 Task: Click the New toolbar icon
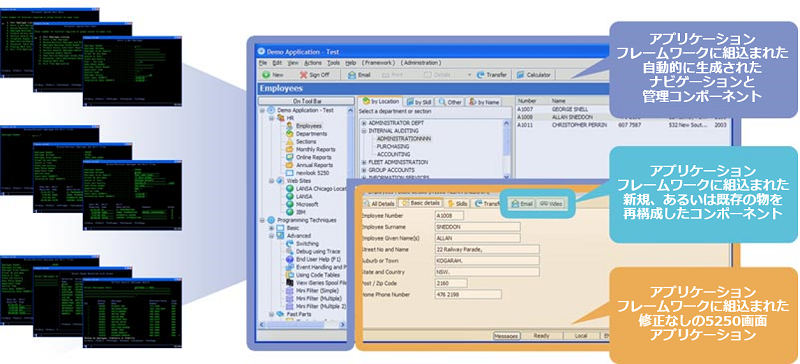(x=265, y=75)
